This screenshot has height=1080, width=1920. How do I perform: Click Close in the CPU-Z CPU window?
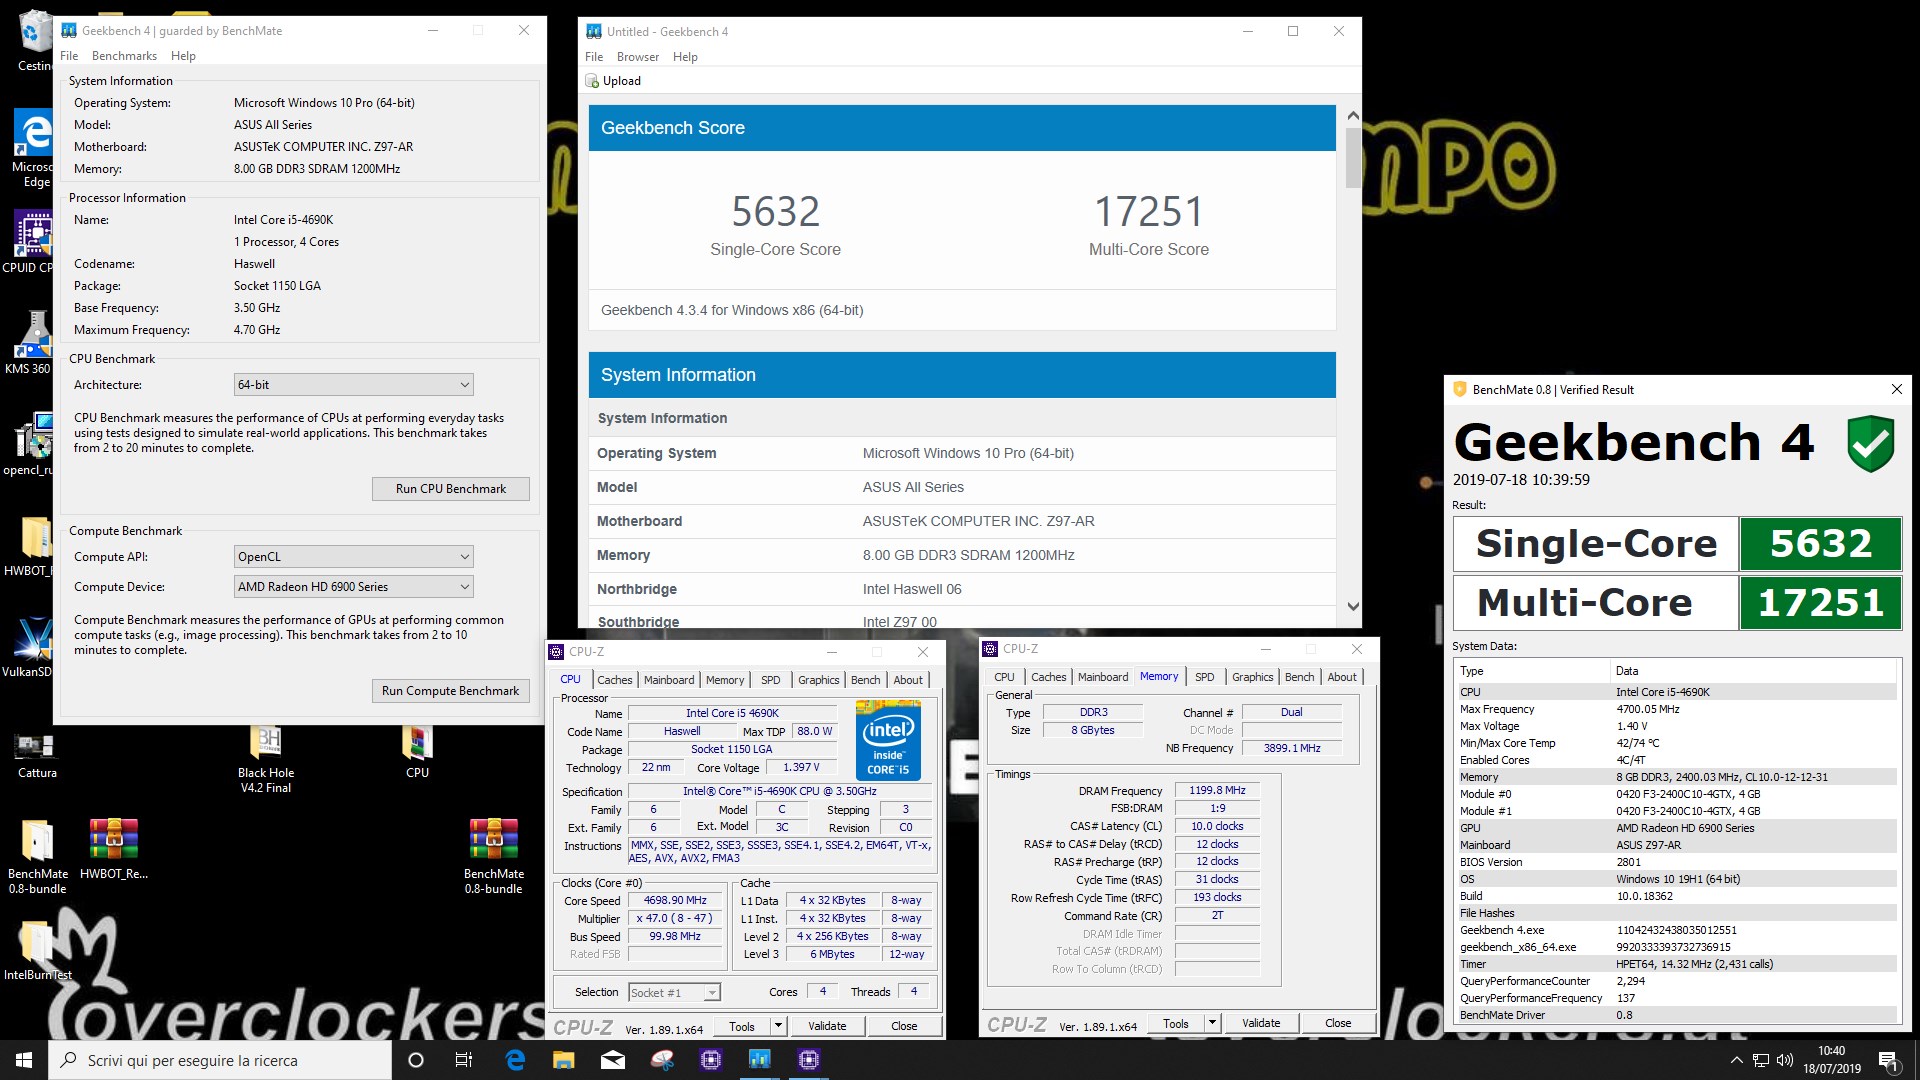(x=904, y=1026)
